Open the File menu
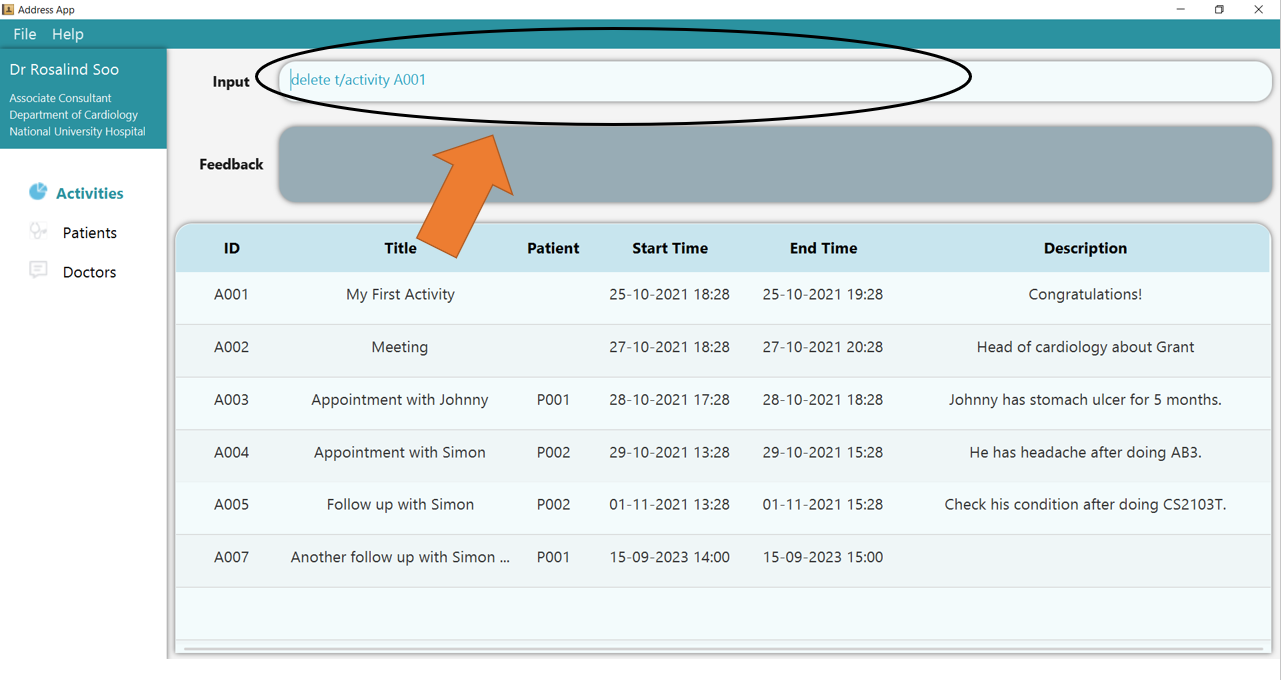The height and width of the screenshot is (680, 1281). click(25, 34)
